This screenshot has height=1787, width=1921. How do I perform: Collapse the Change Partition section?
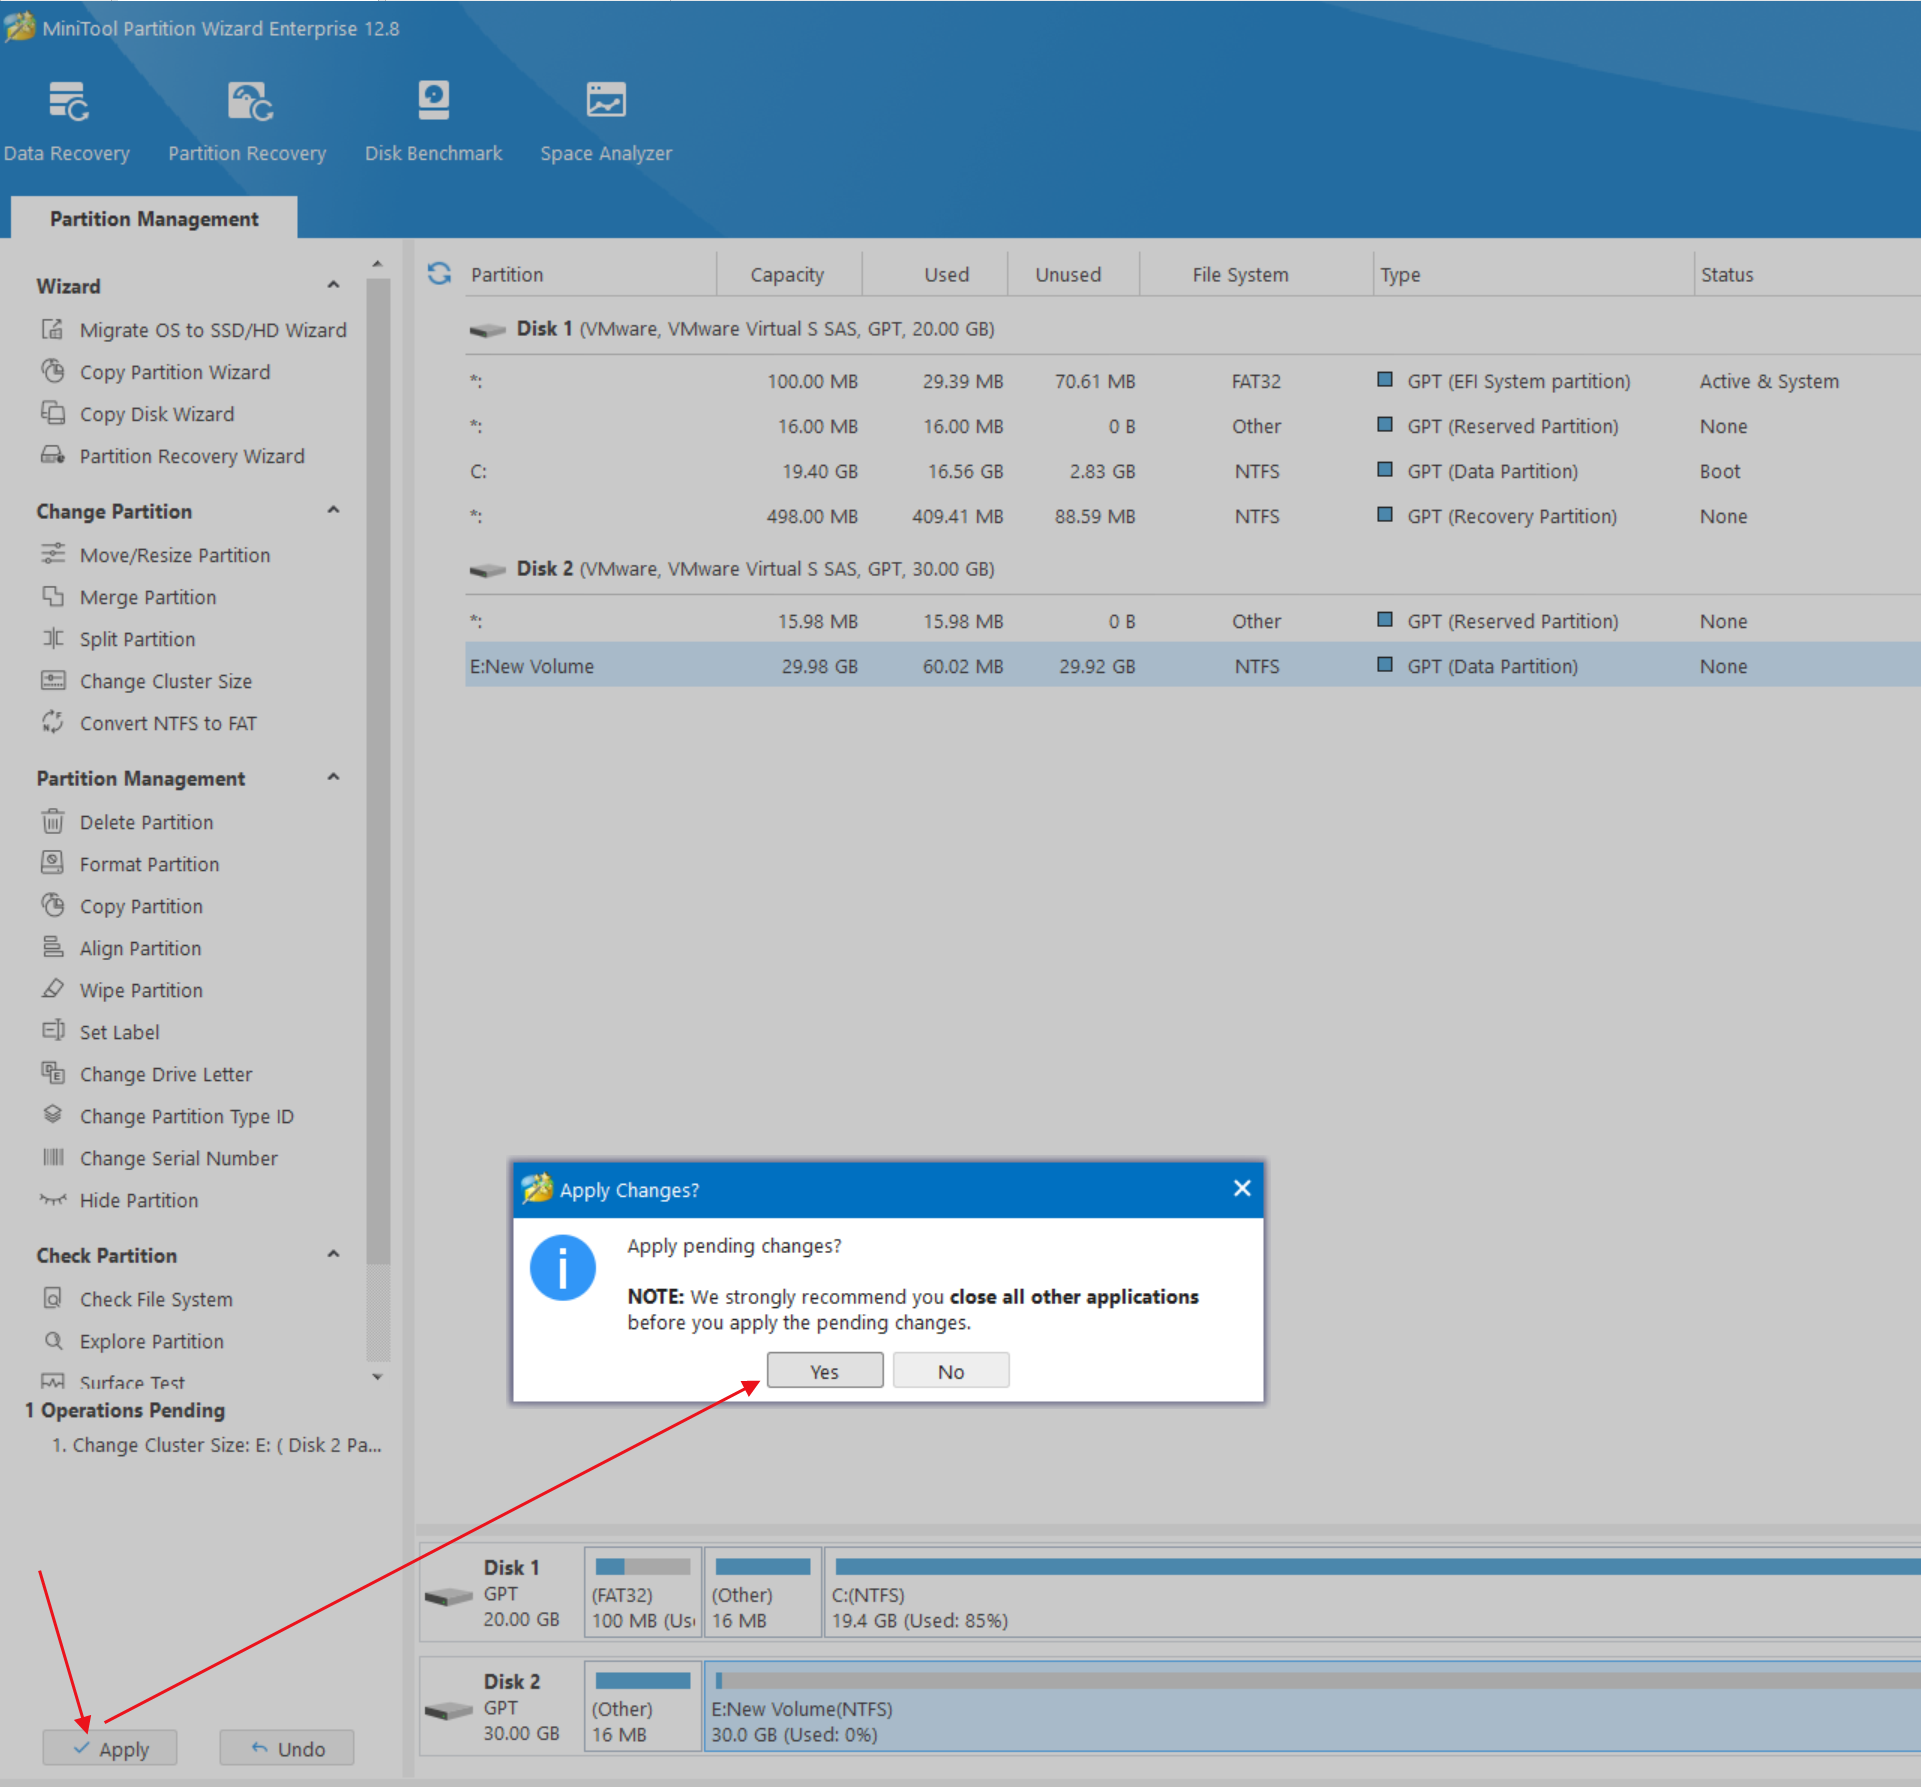[x=333, y=510]
